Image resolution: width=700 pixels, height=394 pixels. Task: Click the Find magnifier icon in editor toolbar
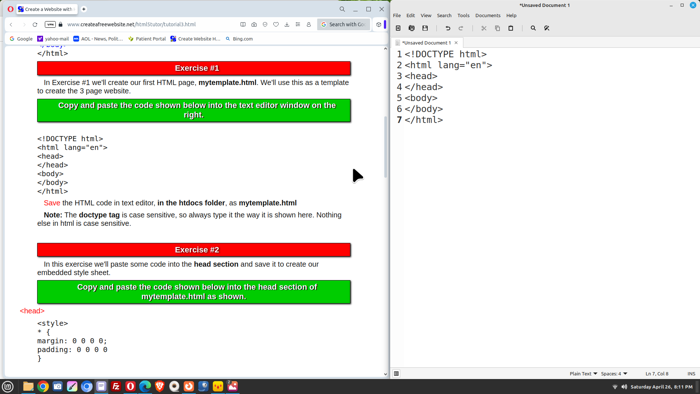[x=533, y=28]
